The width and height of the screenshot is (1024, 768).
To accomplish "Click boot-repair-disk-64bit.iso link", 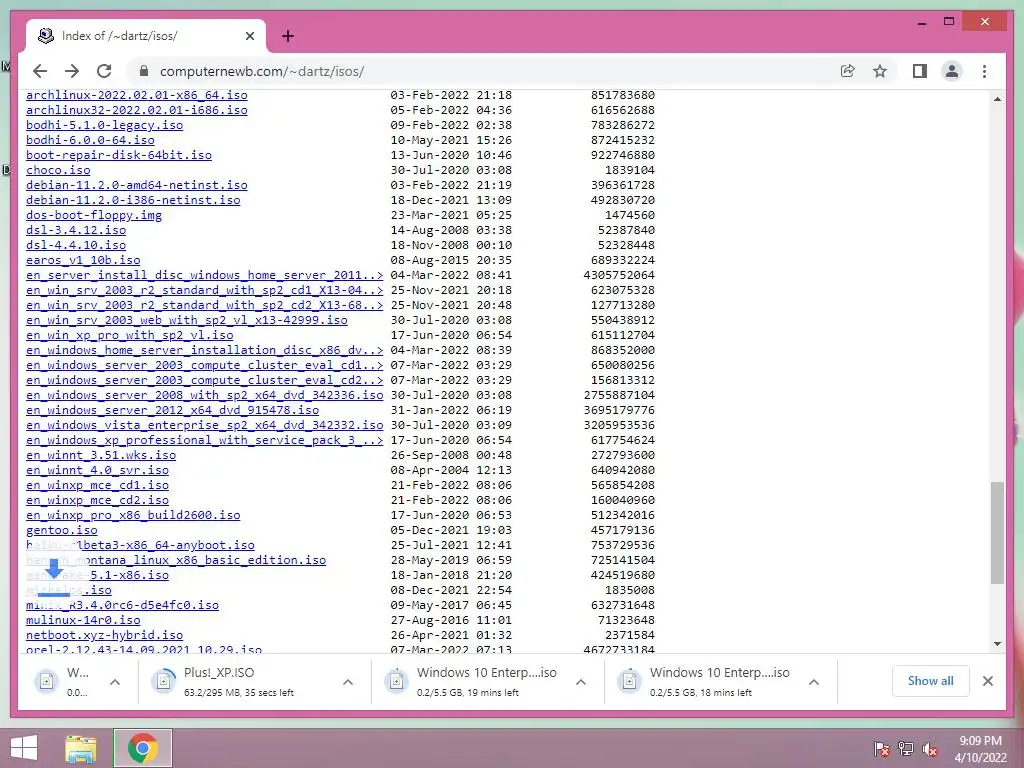I will 119,155.
